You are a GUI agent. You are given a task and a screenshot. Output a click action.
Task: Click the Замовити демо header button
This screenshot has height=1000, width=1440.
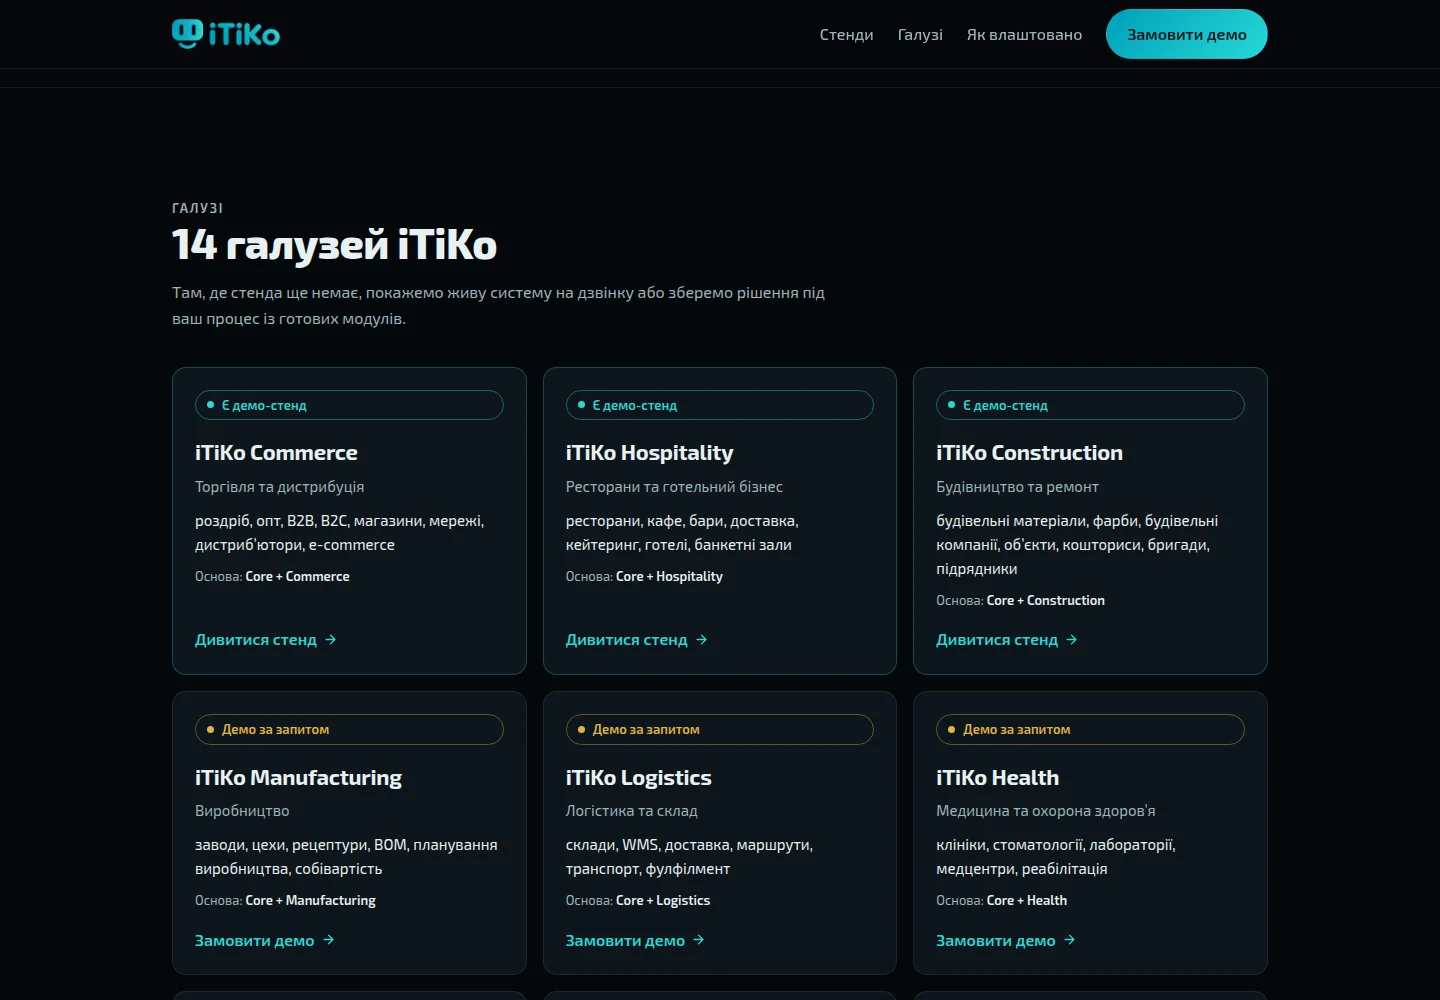coord(1187,34)
